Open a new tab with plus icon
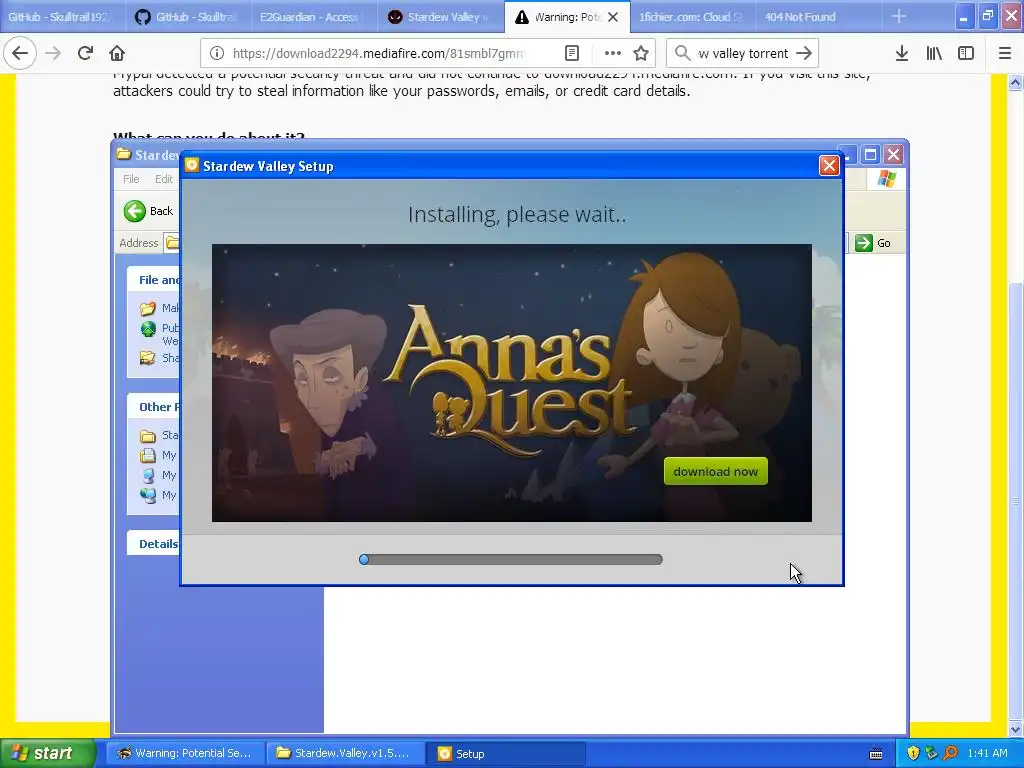1024x768 pixels. (x=899, y=16)
